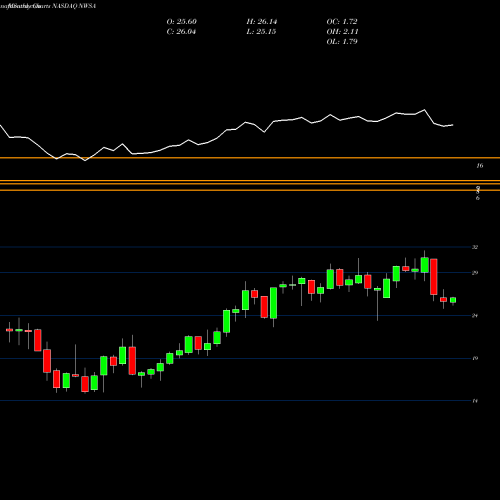Click the price axis label '29'
The height and width of the screenshot is (500, 500).
(x=475, y=273)
